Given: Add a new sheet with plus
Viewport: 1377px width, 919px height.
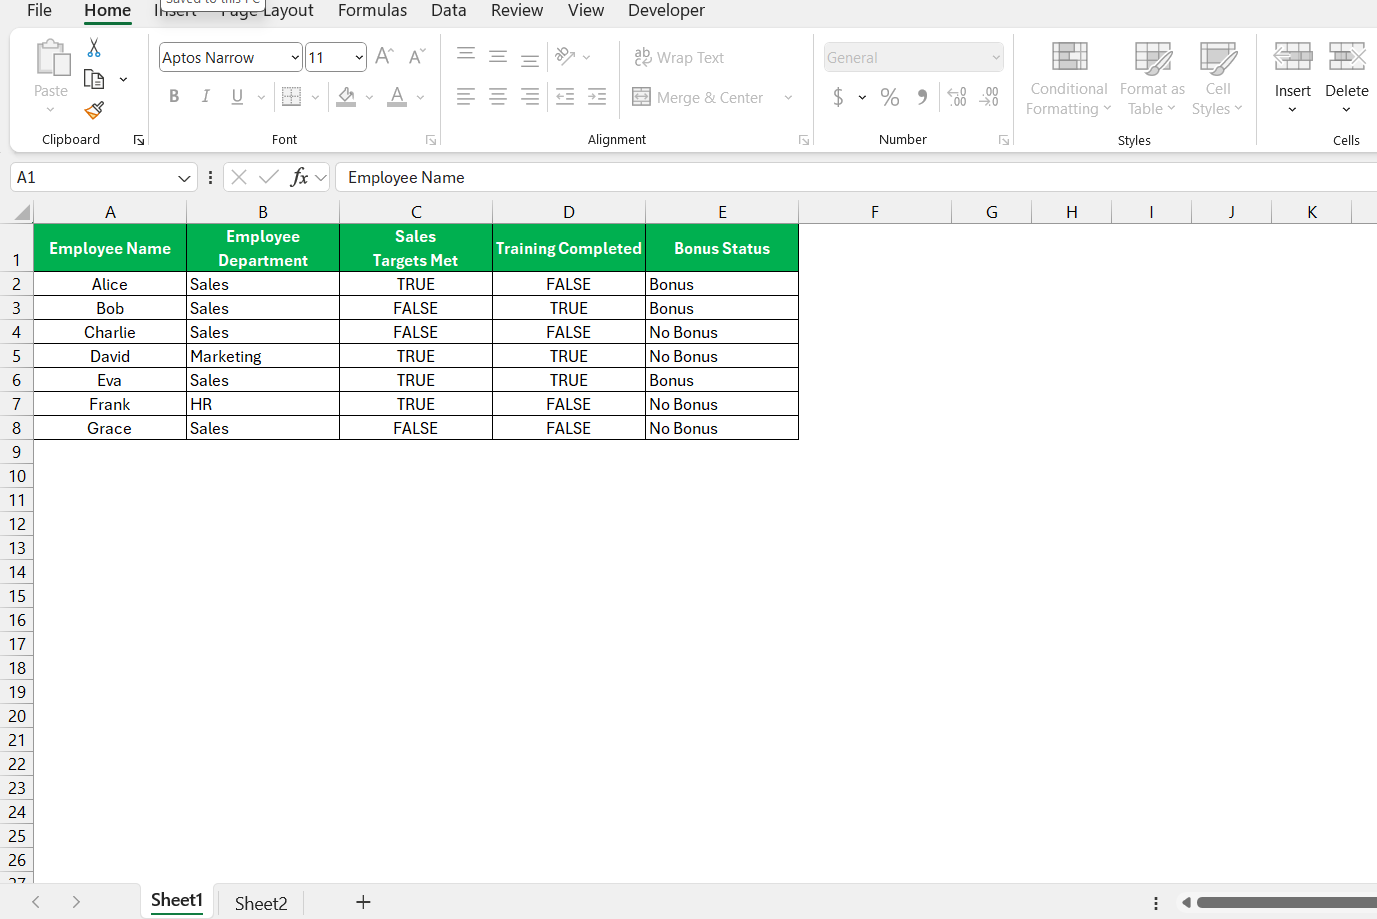Looking at the screenshot, I should point(363,902).
